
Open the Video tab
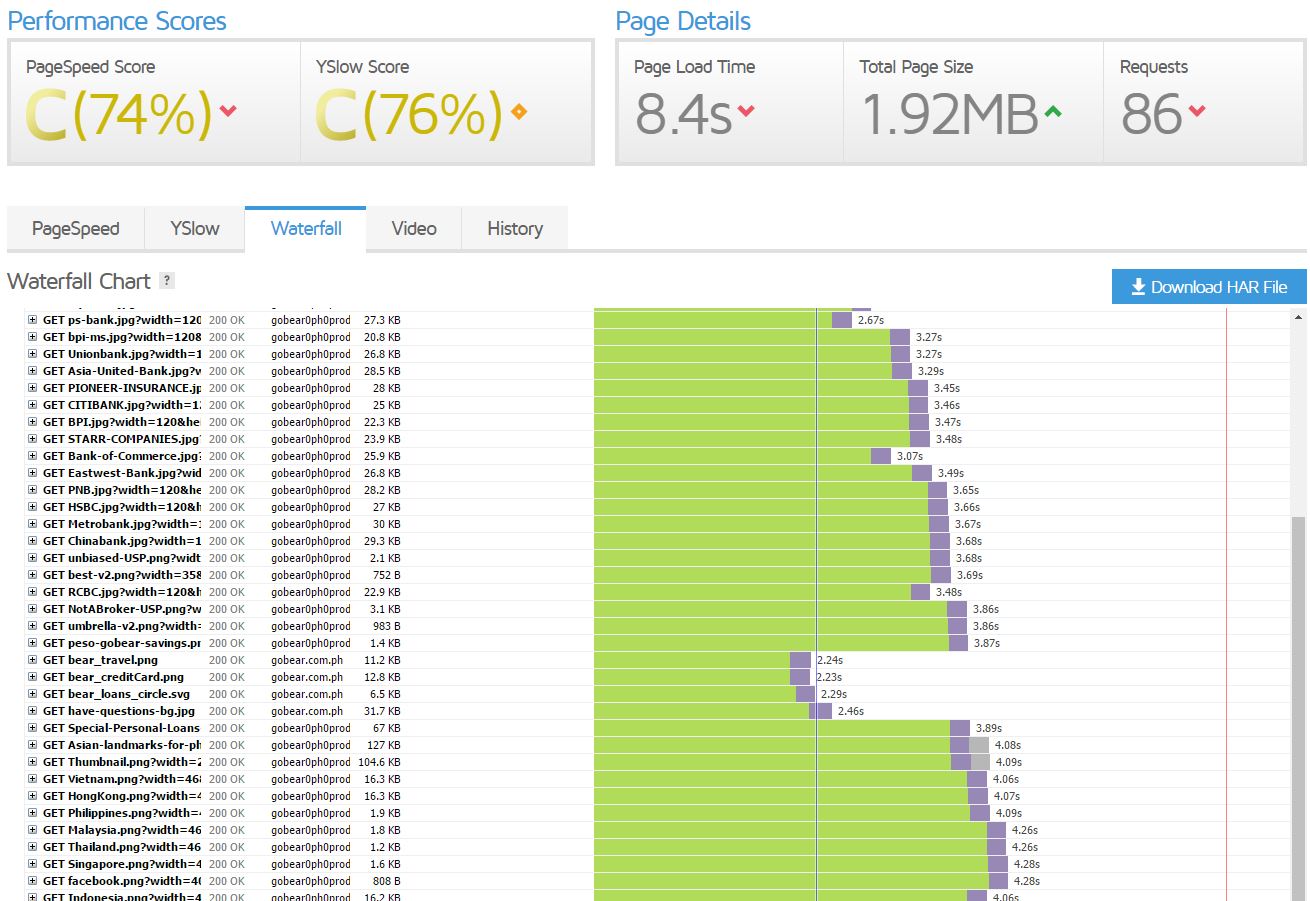(413, 229)
